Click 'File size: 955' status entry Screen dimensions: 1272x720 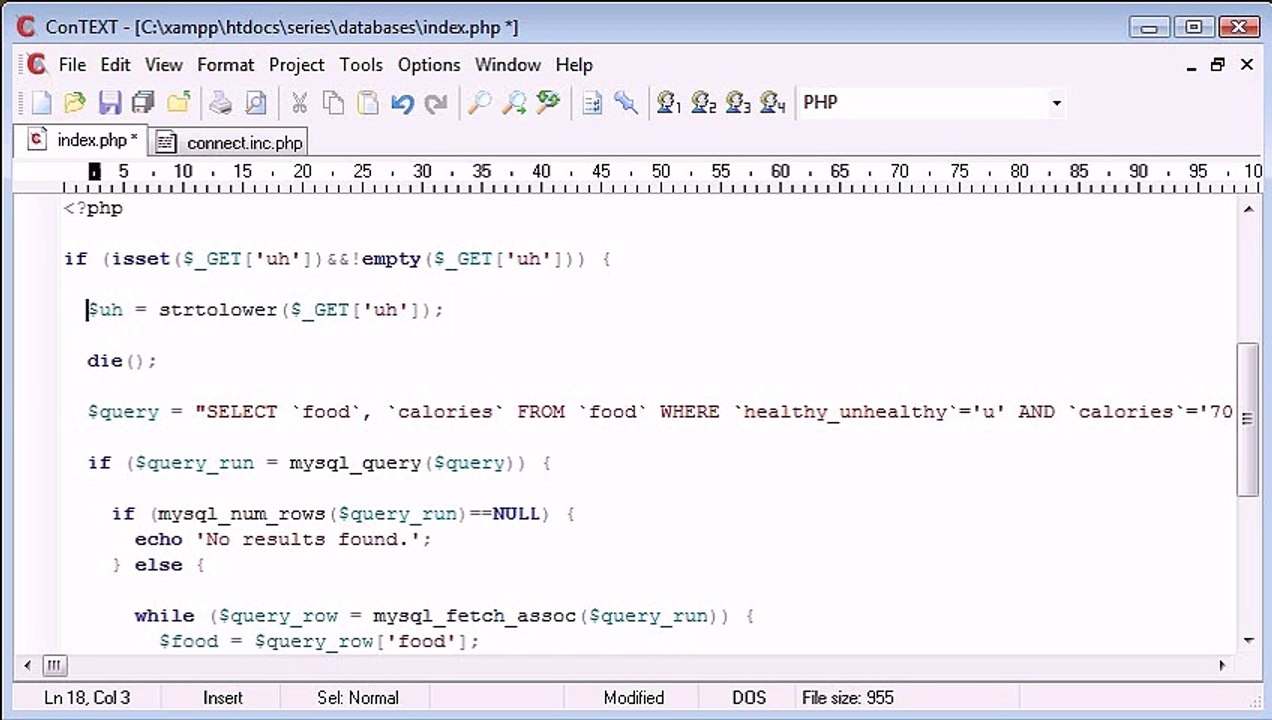pos(848,697)
